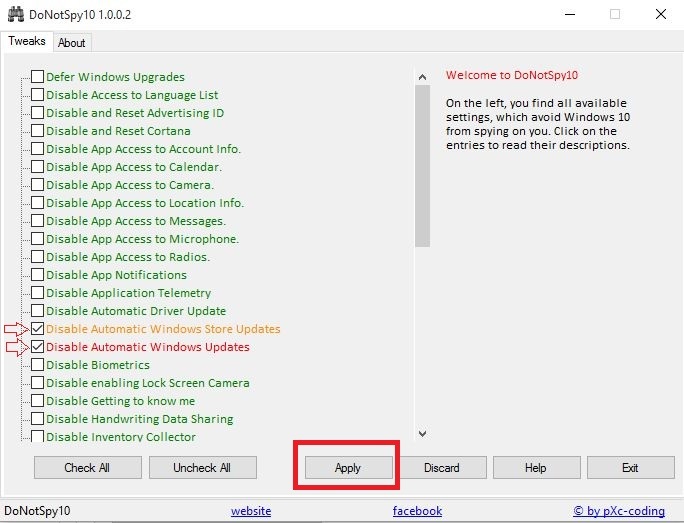
Task: Select Disable Application Telemetry entry text
Action: tap(129, 293)
